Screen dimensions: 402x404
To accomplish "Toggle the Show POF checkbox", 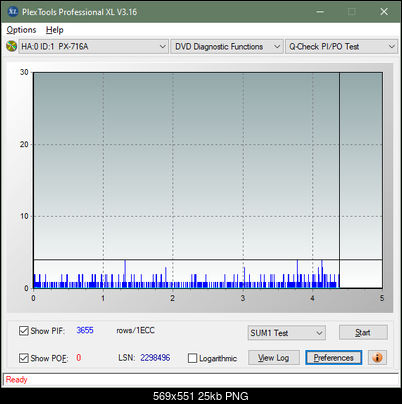I will pyautogui.click(x=24, y=358).
